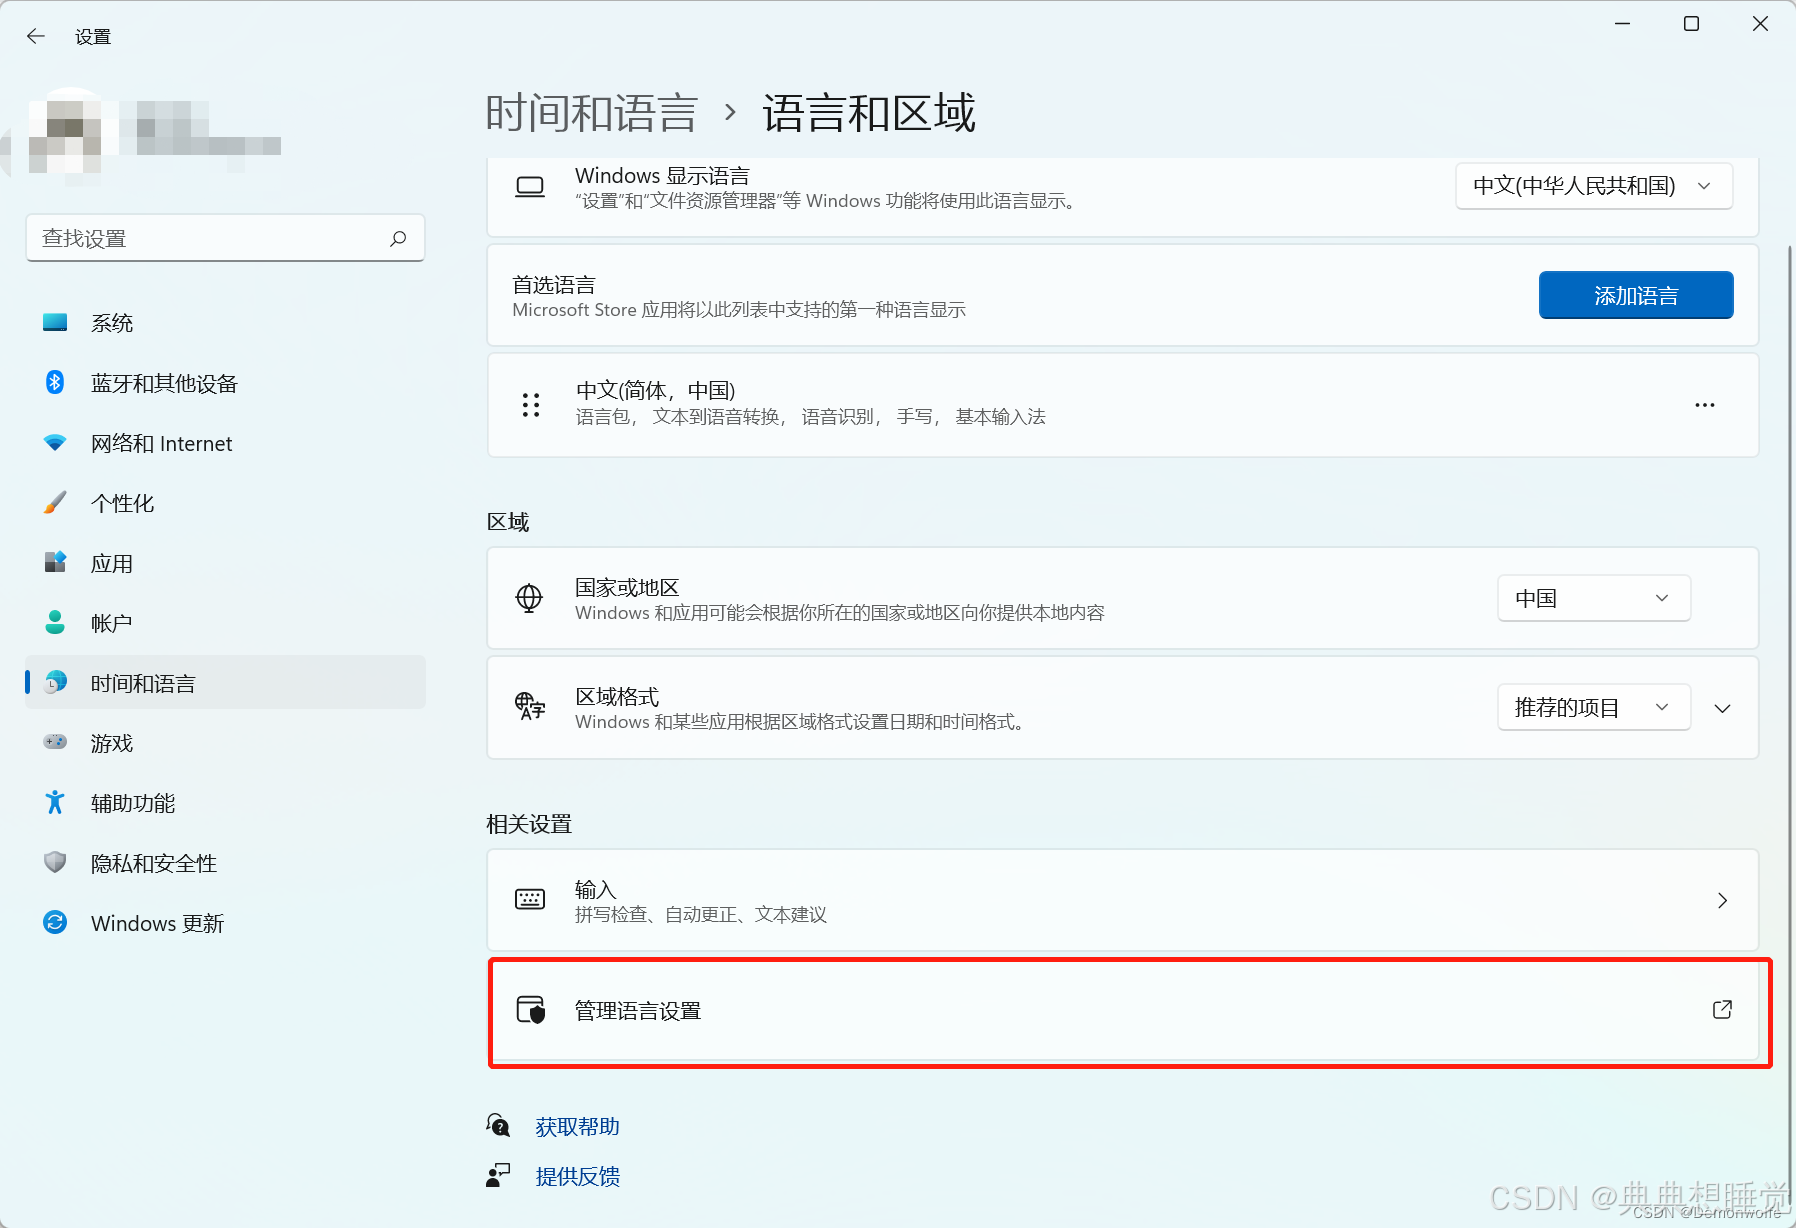Maximize the Settings window
Image resolution: width=1796 pixels, height=1228 pixels.
(1691, 24)
